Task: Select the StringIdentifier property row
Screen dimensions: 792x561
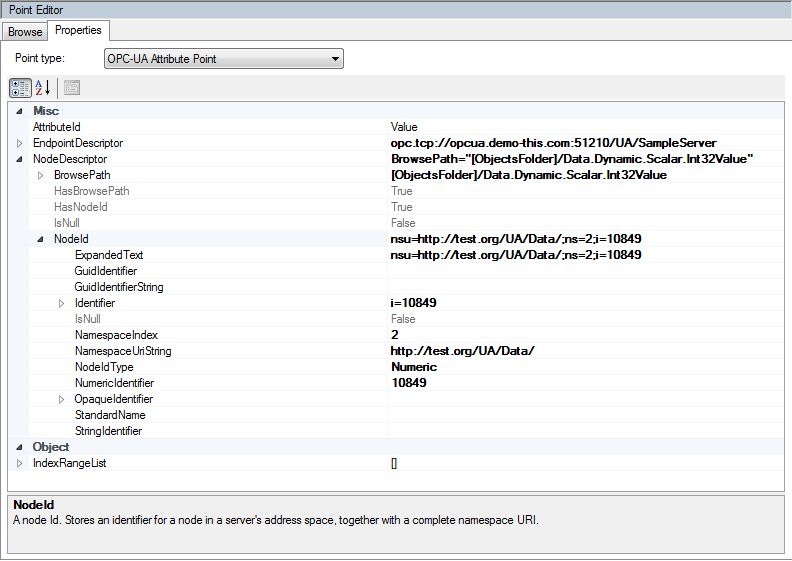Action: point(108,431)
